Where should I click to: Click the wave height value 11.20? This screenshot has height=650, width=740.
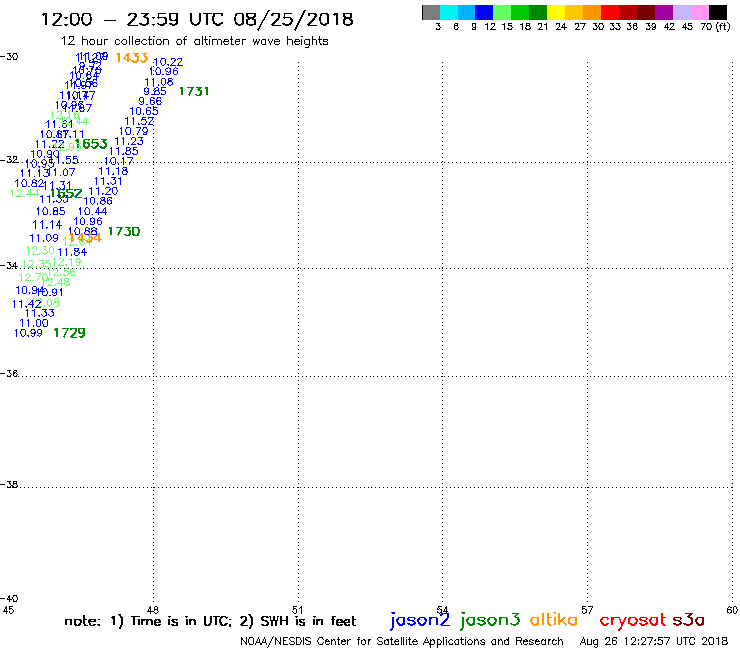103,191
